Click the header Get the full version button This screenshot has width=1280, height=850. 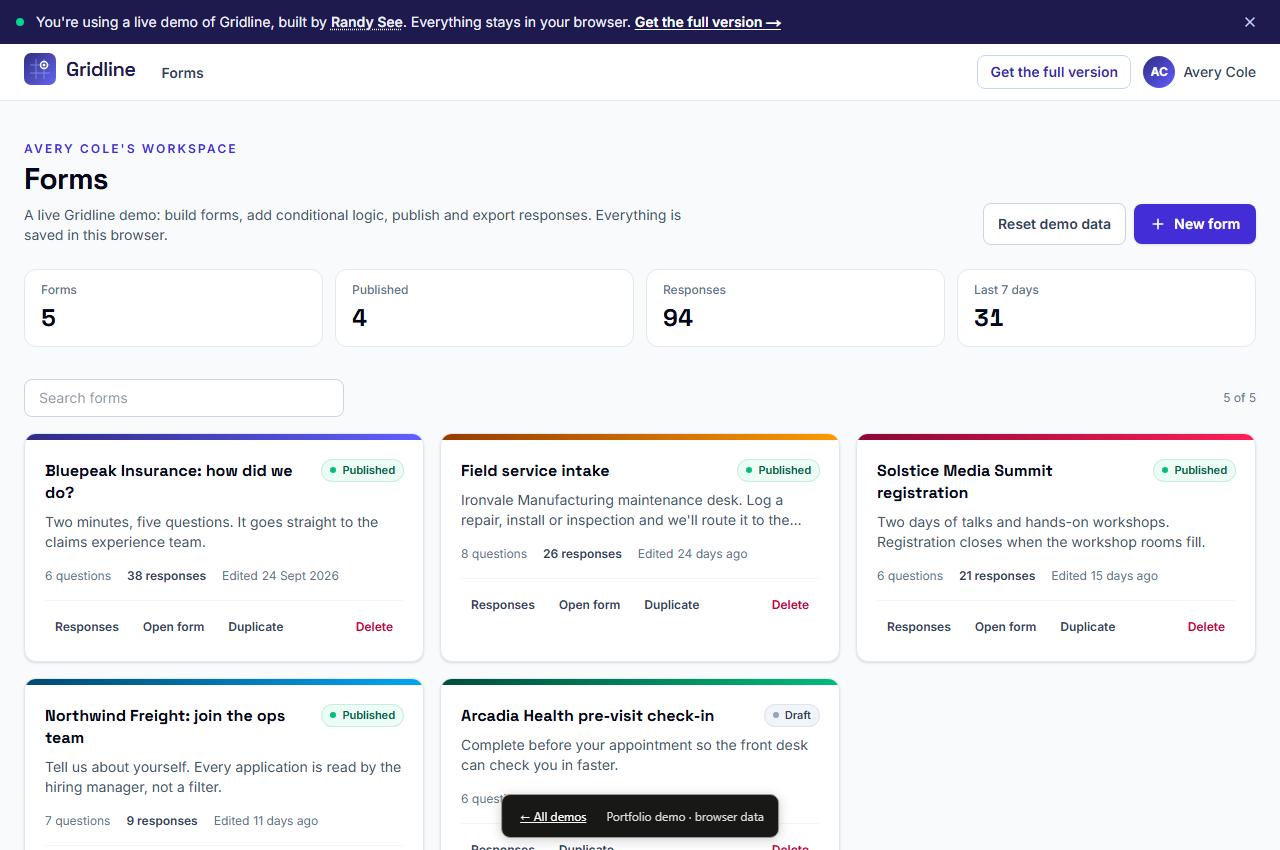1054,72
